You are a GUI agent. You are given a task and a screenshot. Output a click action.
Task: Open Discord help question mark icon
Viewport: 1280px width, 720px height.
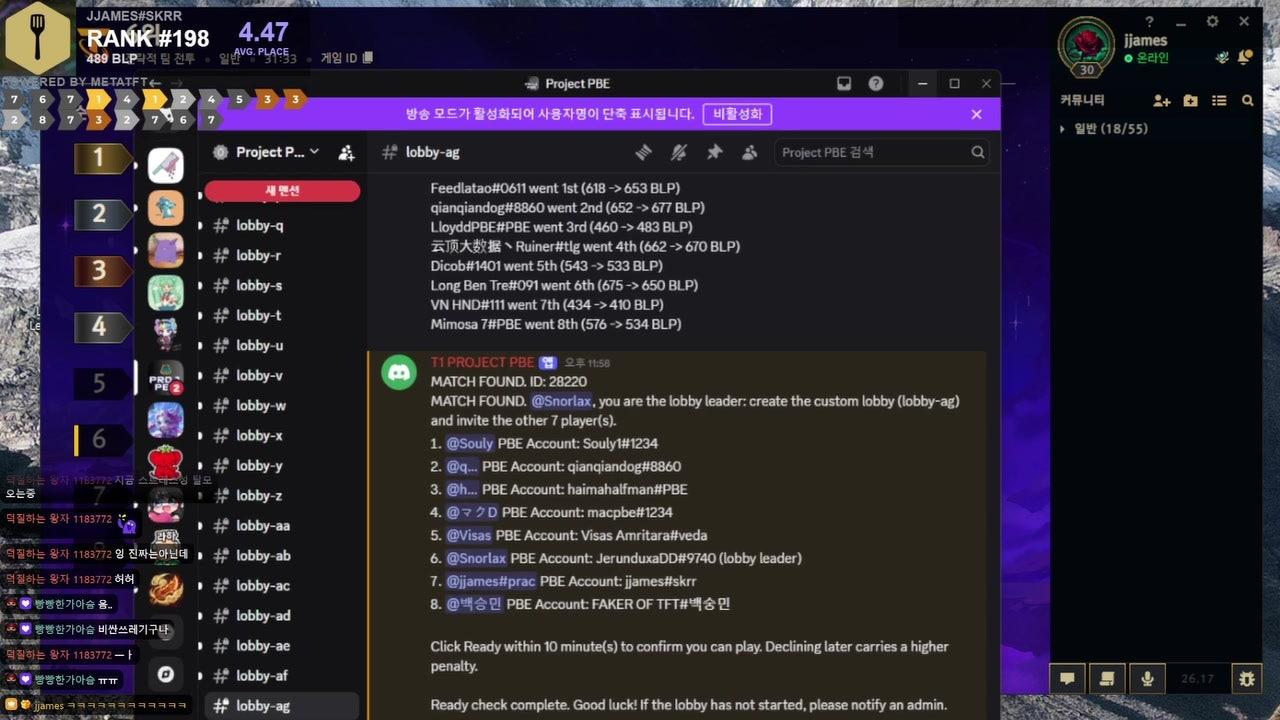(x=876, y=84)
